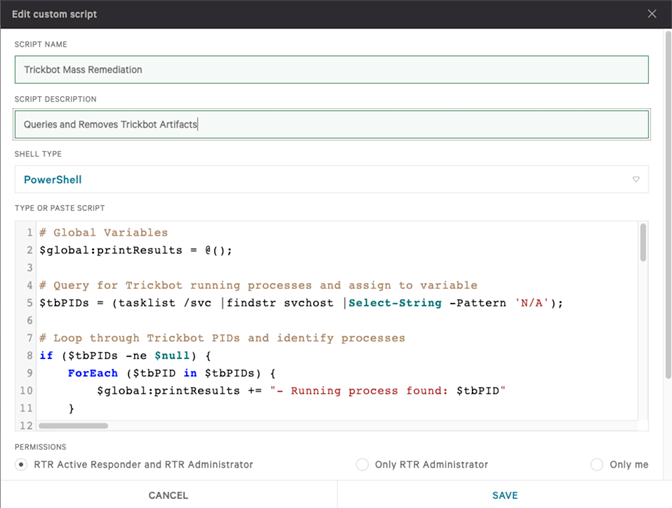Click line number 12 in the editor gutter

pyautogui.click(x=26, y=425)
